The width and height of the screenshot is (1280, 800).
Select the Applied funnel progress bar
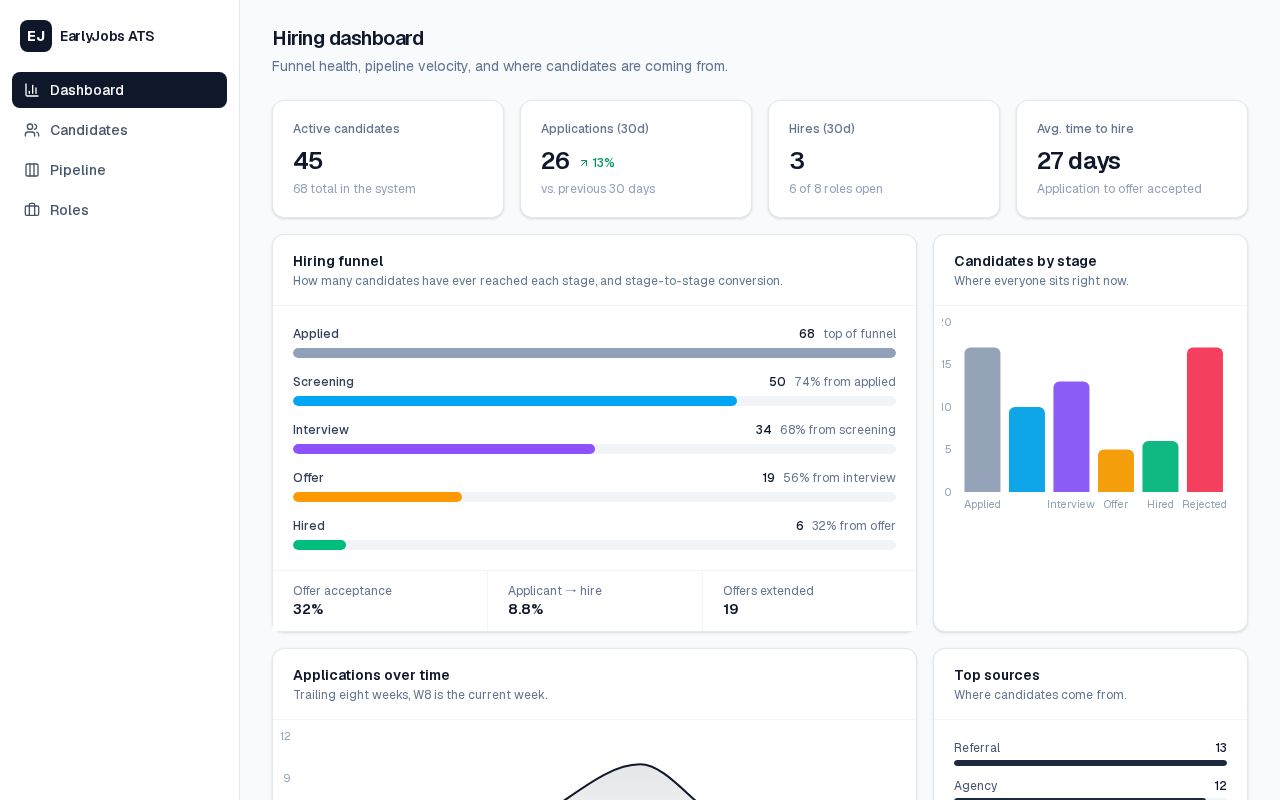pyautogui.click(x=594, y=353)
